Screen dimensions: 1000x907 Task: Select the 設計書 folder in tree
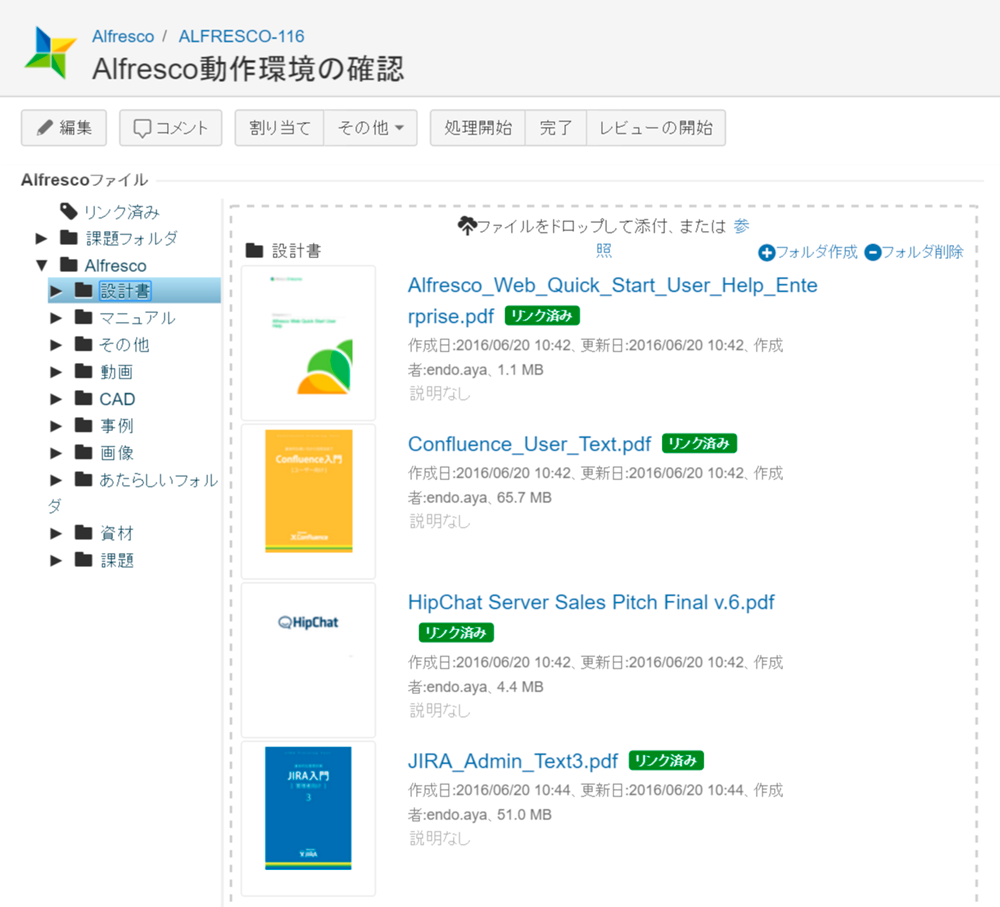pos(125,291)
